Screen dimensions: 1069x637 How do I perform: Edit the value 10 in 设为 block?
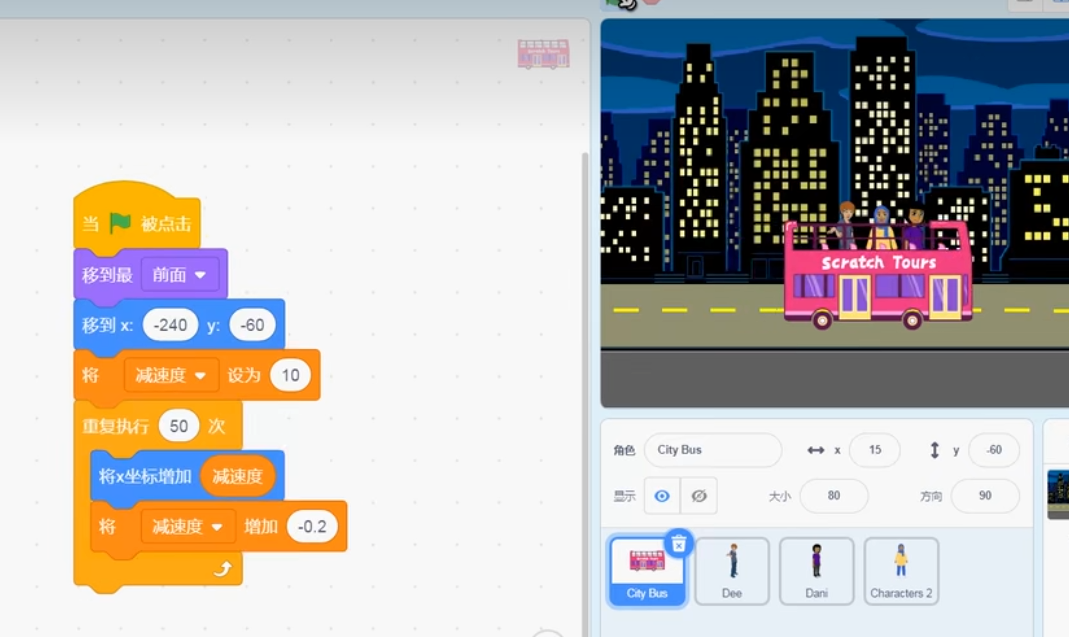pos(290,375)
